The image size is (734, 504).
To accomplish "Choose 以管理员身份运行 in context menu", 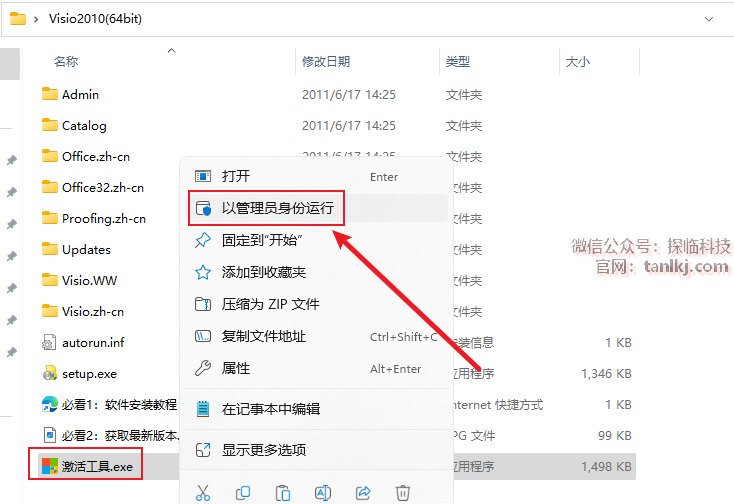I will coord(315,208).
